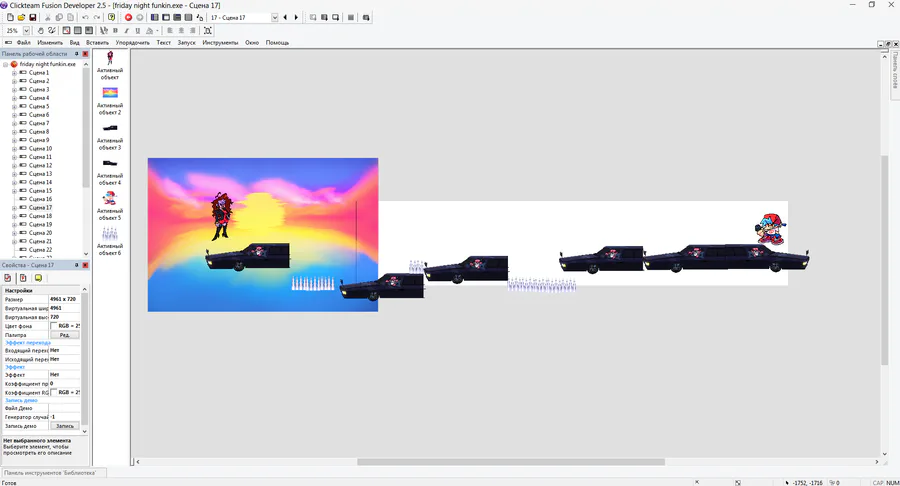Expand Сцена 10 tree node
Screen dimensions: 900x486
14,149
